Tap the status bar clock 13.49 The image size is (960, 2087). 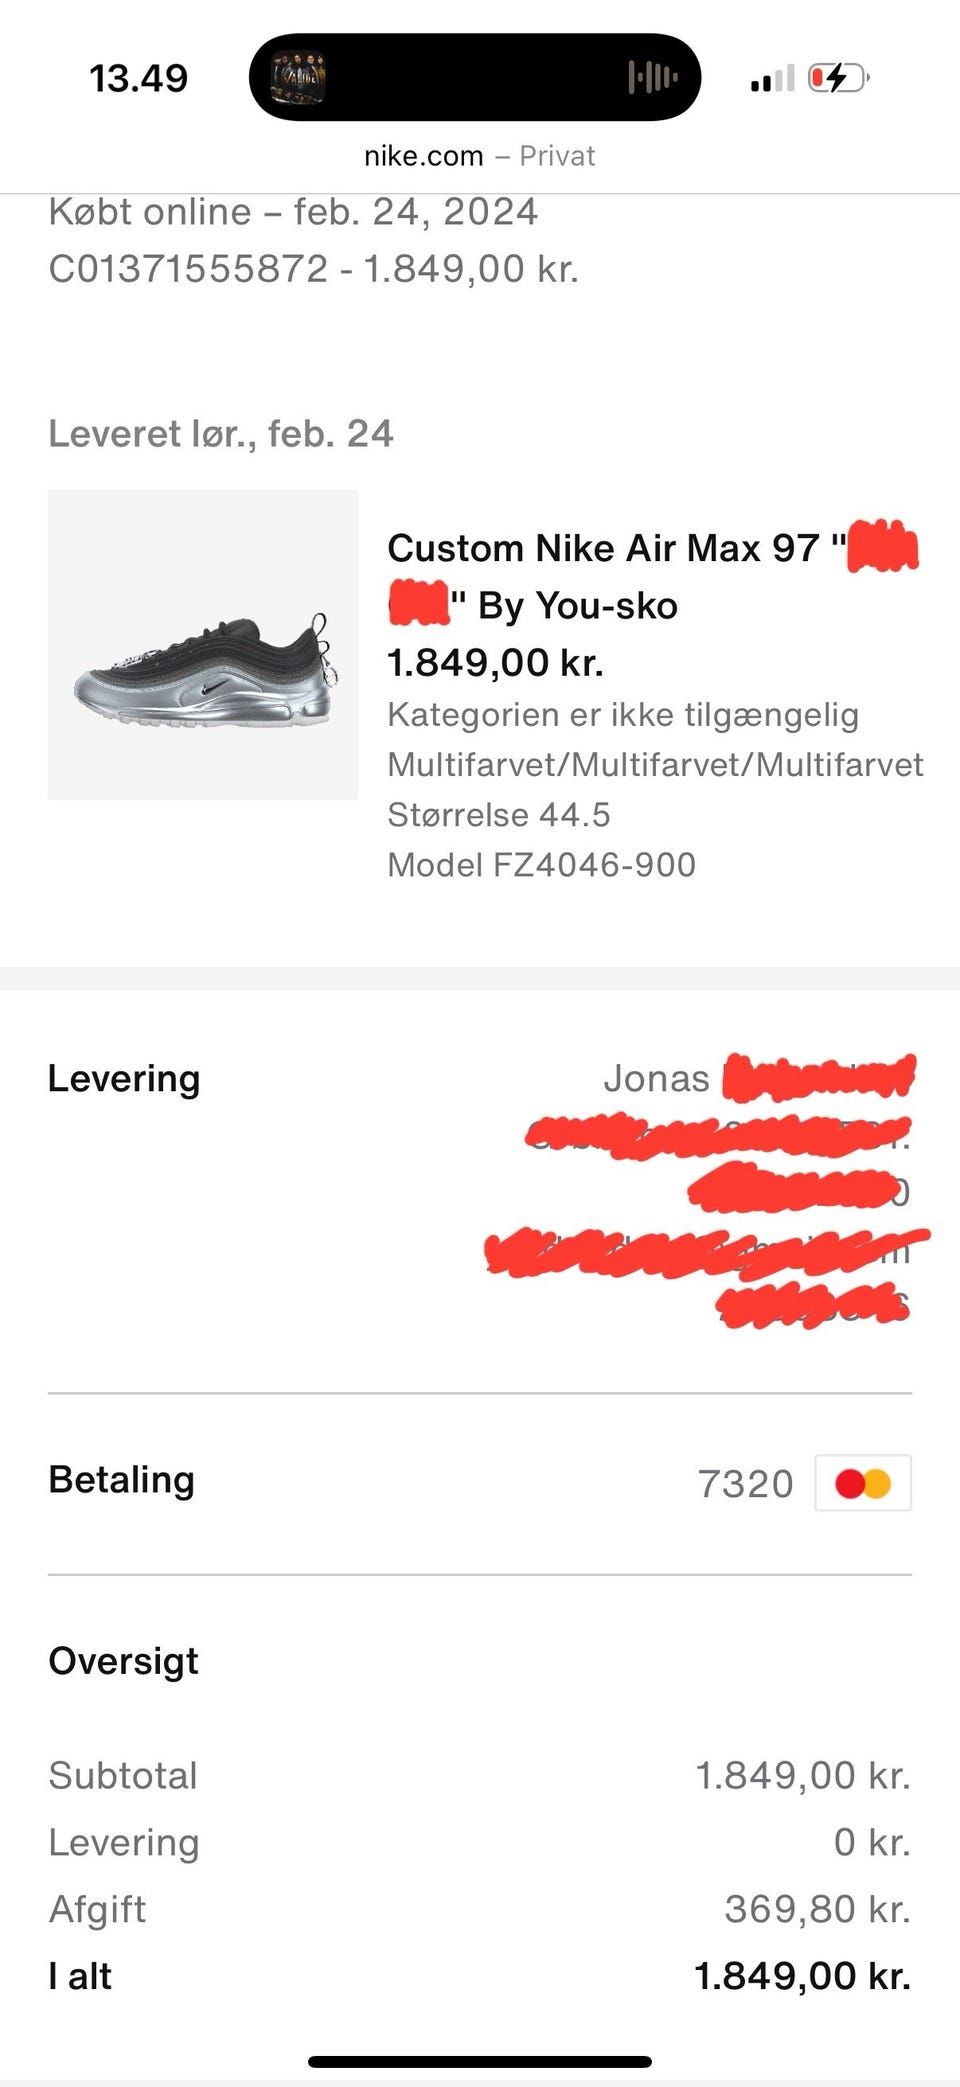pos(138,78)
